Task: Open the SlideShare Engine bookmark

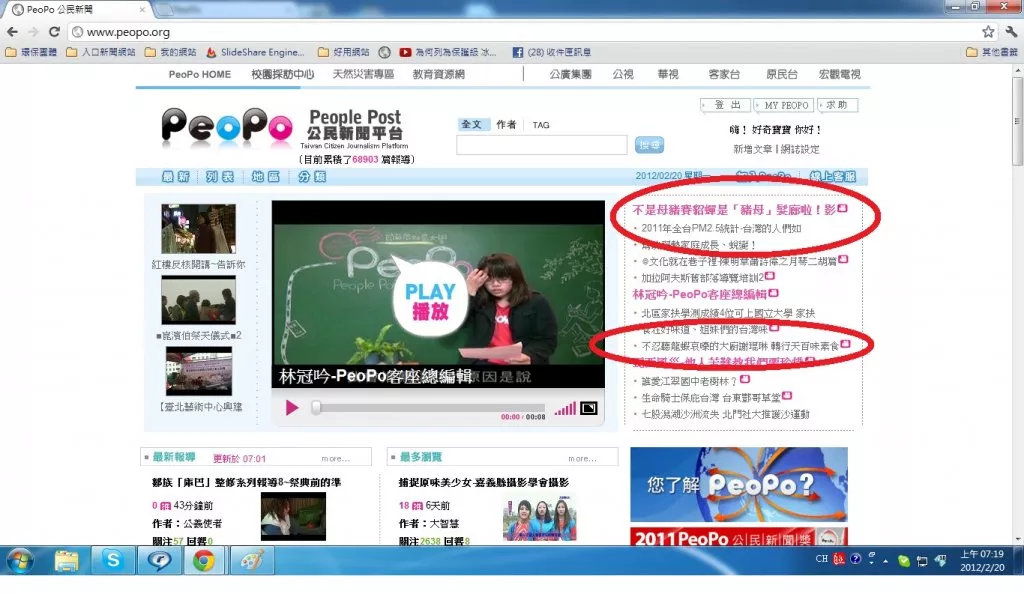Action: coord(255,52)
